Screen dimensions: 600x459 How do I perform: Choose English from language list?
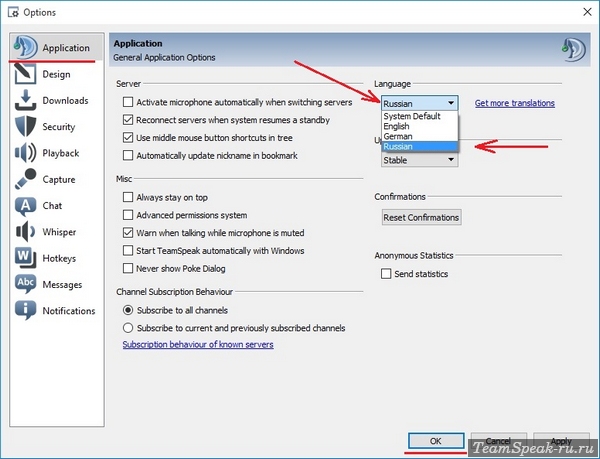[419, 126]
